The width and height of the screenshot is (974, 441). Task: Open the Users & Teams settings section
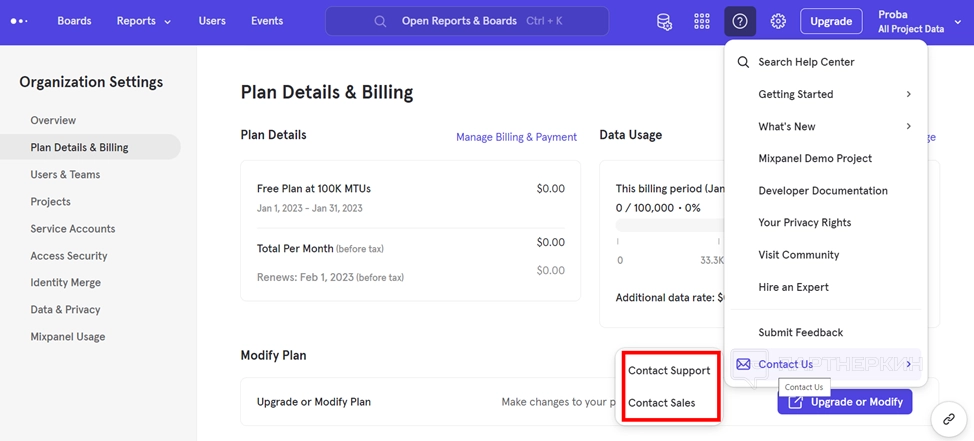pyautogui.click(x=65, y=175)
